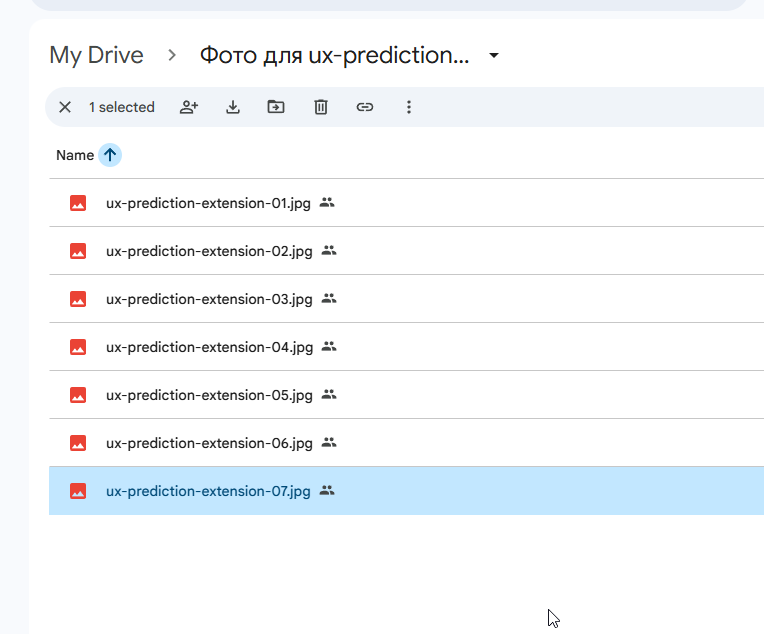Download the selected file

point(233,107)
